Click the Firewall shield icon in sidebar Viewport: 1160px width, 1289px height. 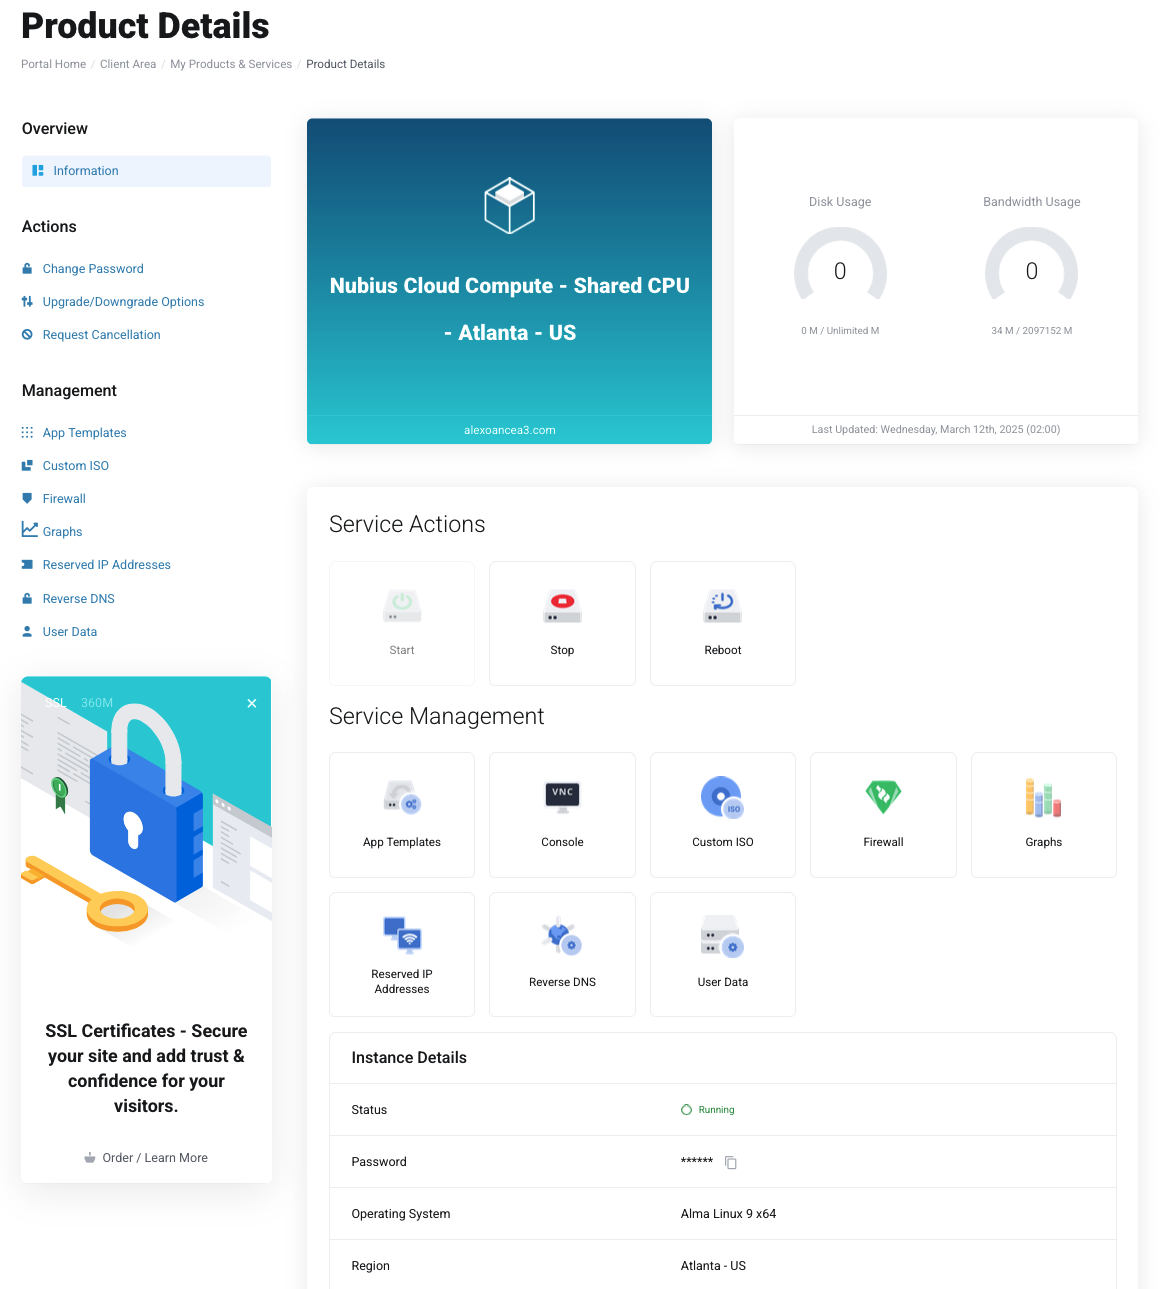point(27,499)
